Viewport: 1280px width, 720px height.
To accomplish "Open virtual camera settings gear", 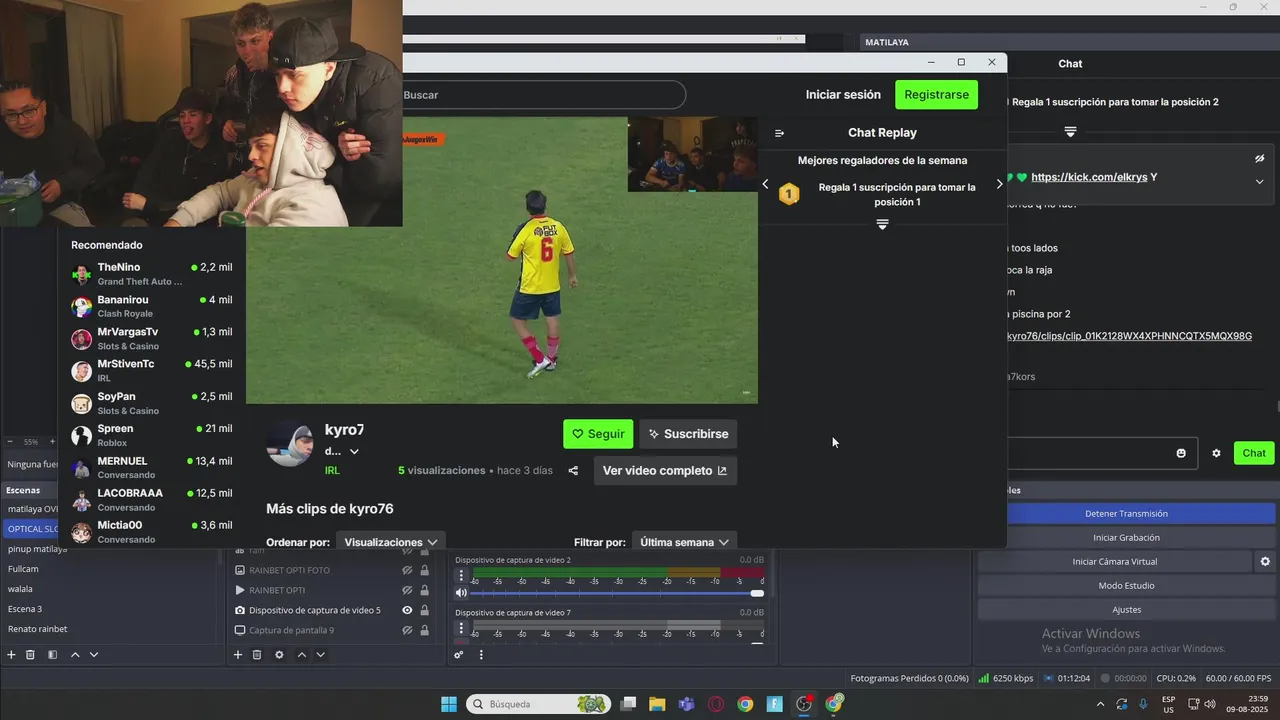I will point(1265,562).
